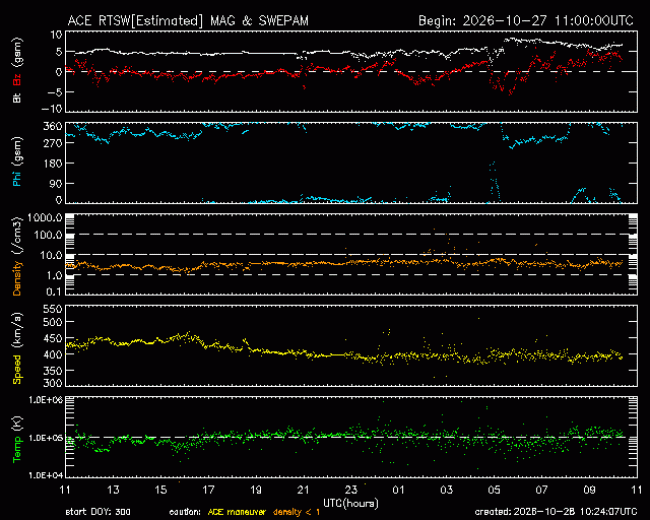Screen dimensions: 650x520
Task: Click the white 'Bt' axis label
Action: 17,98
